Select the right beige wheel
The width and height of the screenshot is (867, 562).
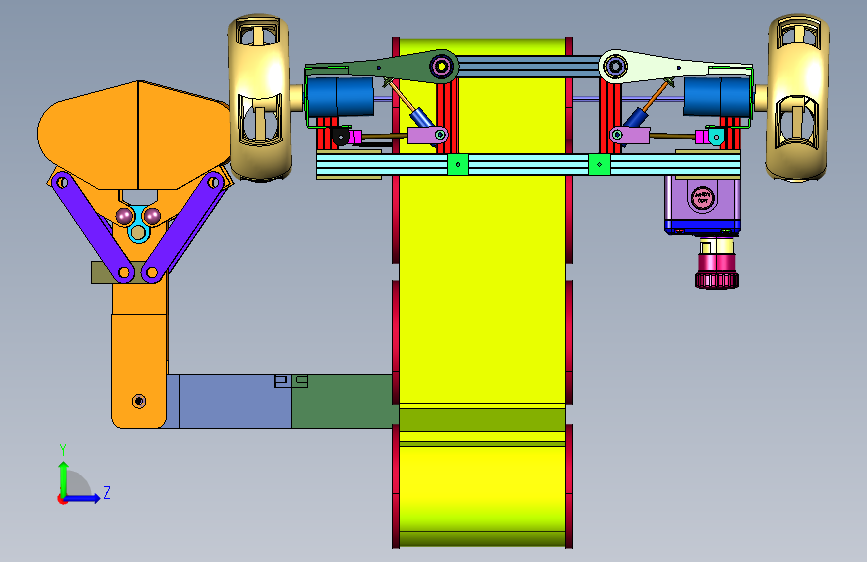[x=797, y=97]
